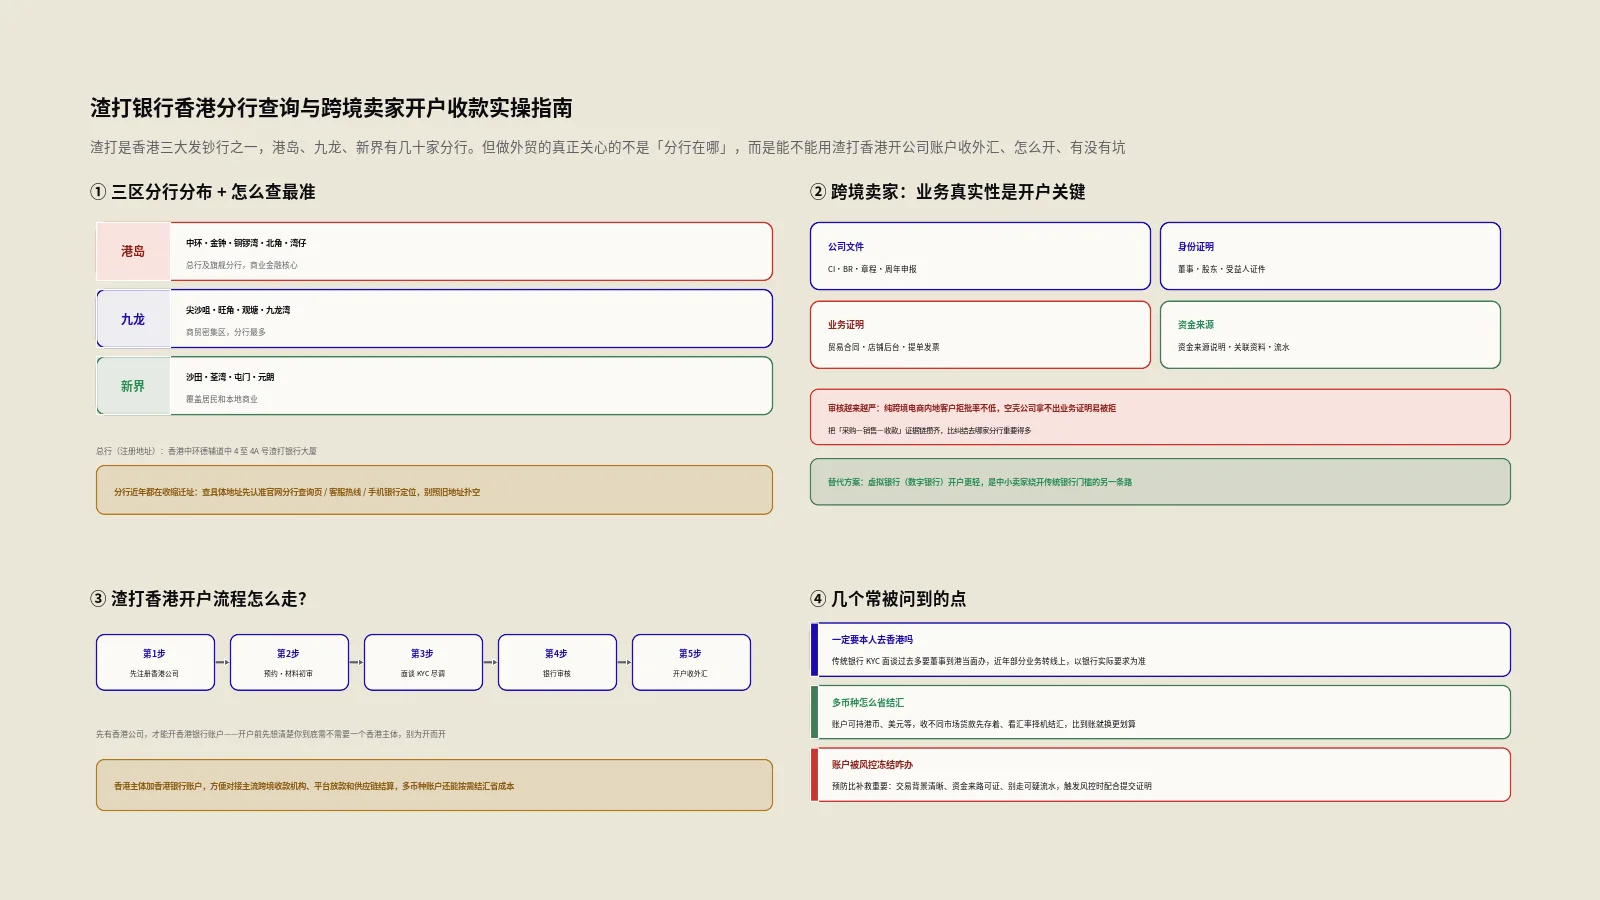This screenshot has height=900, width=1600.
Task: Click the text 面谈 KYC 尽调
Action: coord(423,674)
